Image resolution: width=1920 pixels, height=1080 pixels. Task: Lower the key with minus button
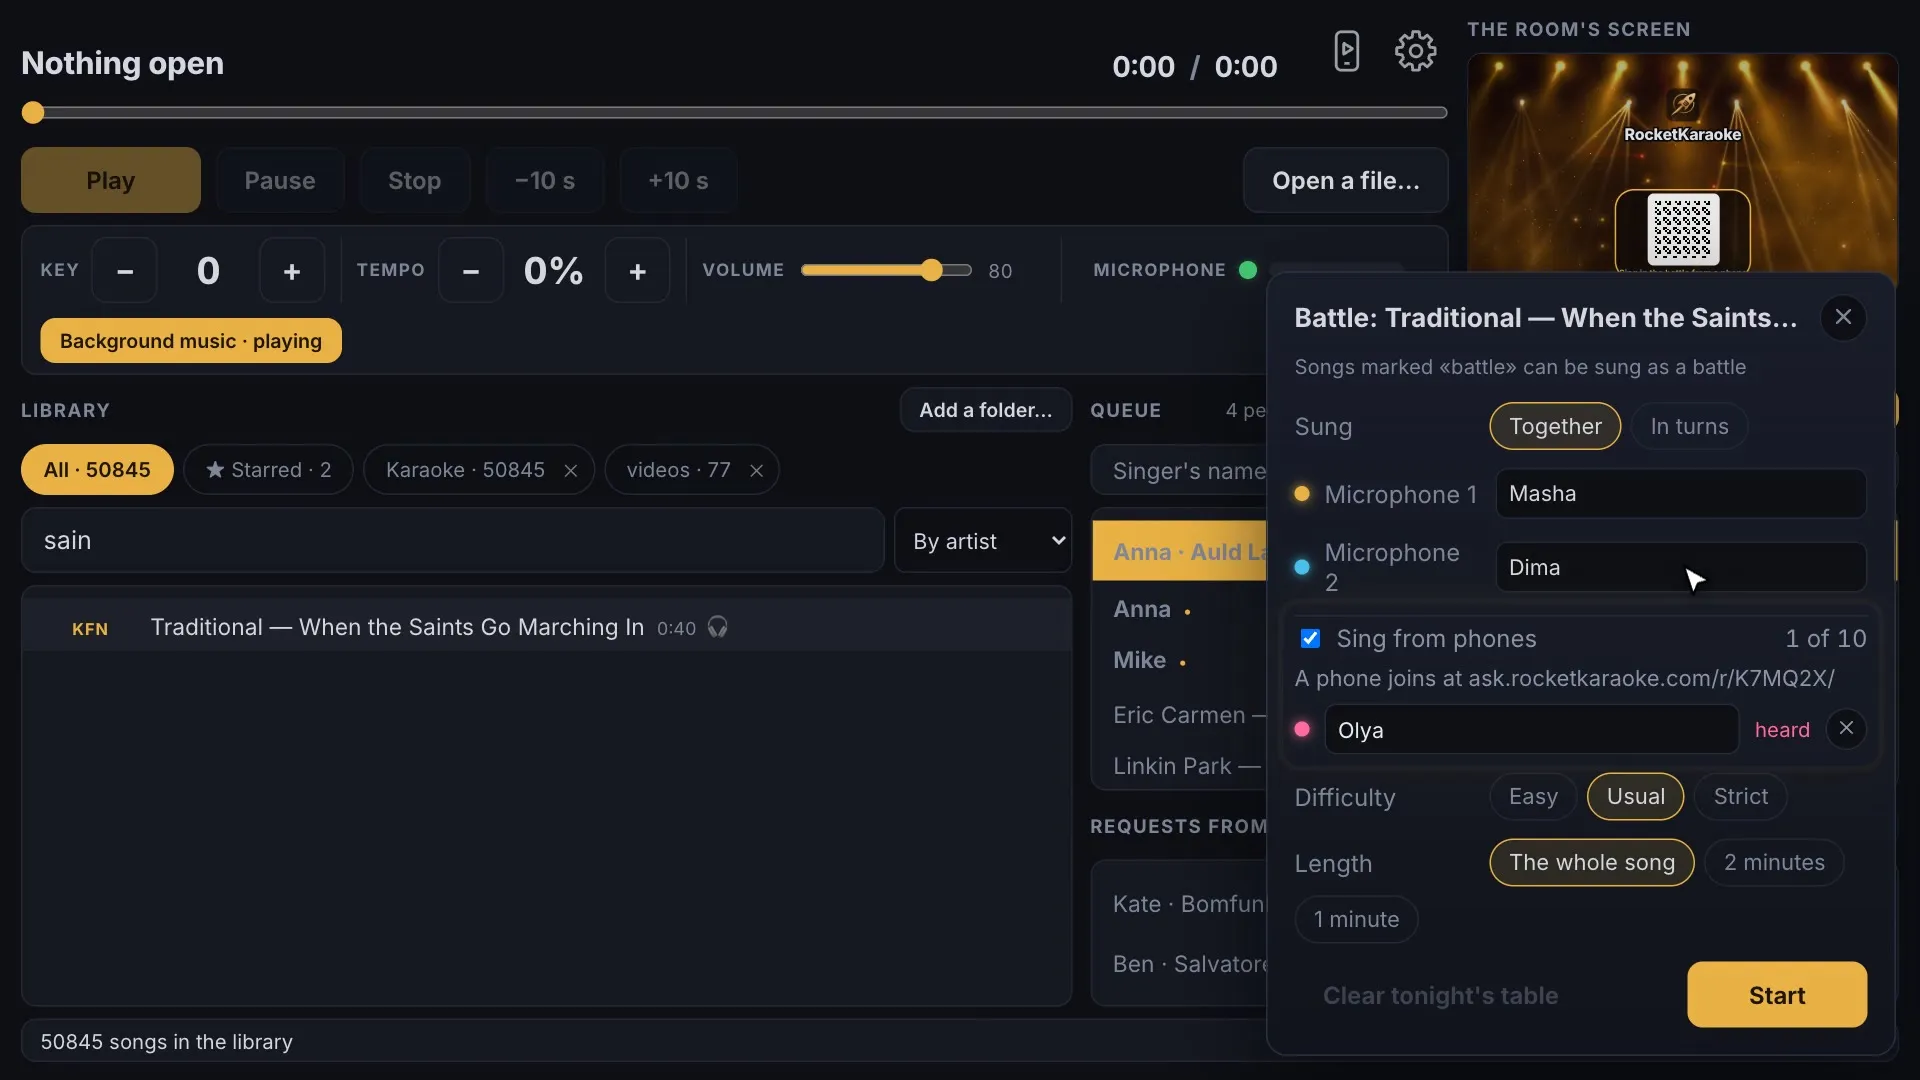125,271
